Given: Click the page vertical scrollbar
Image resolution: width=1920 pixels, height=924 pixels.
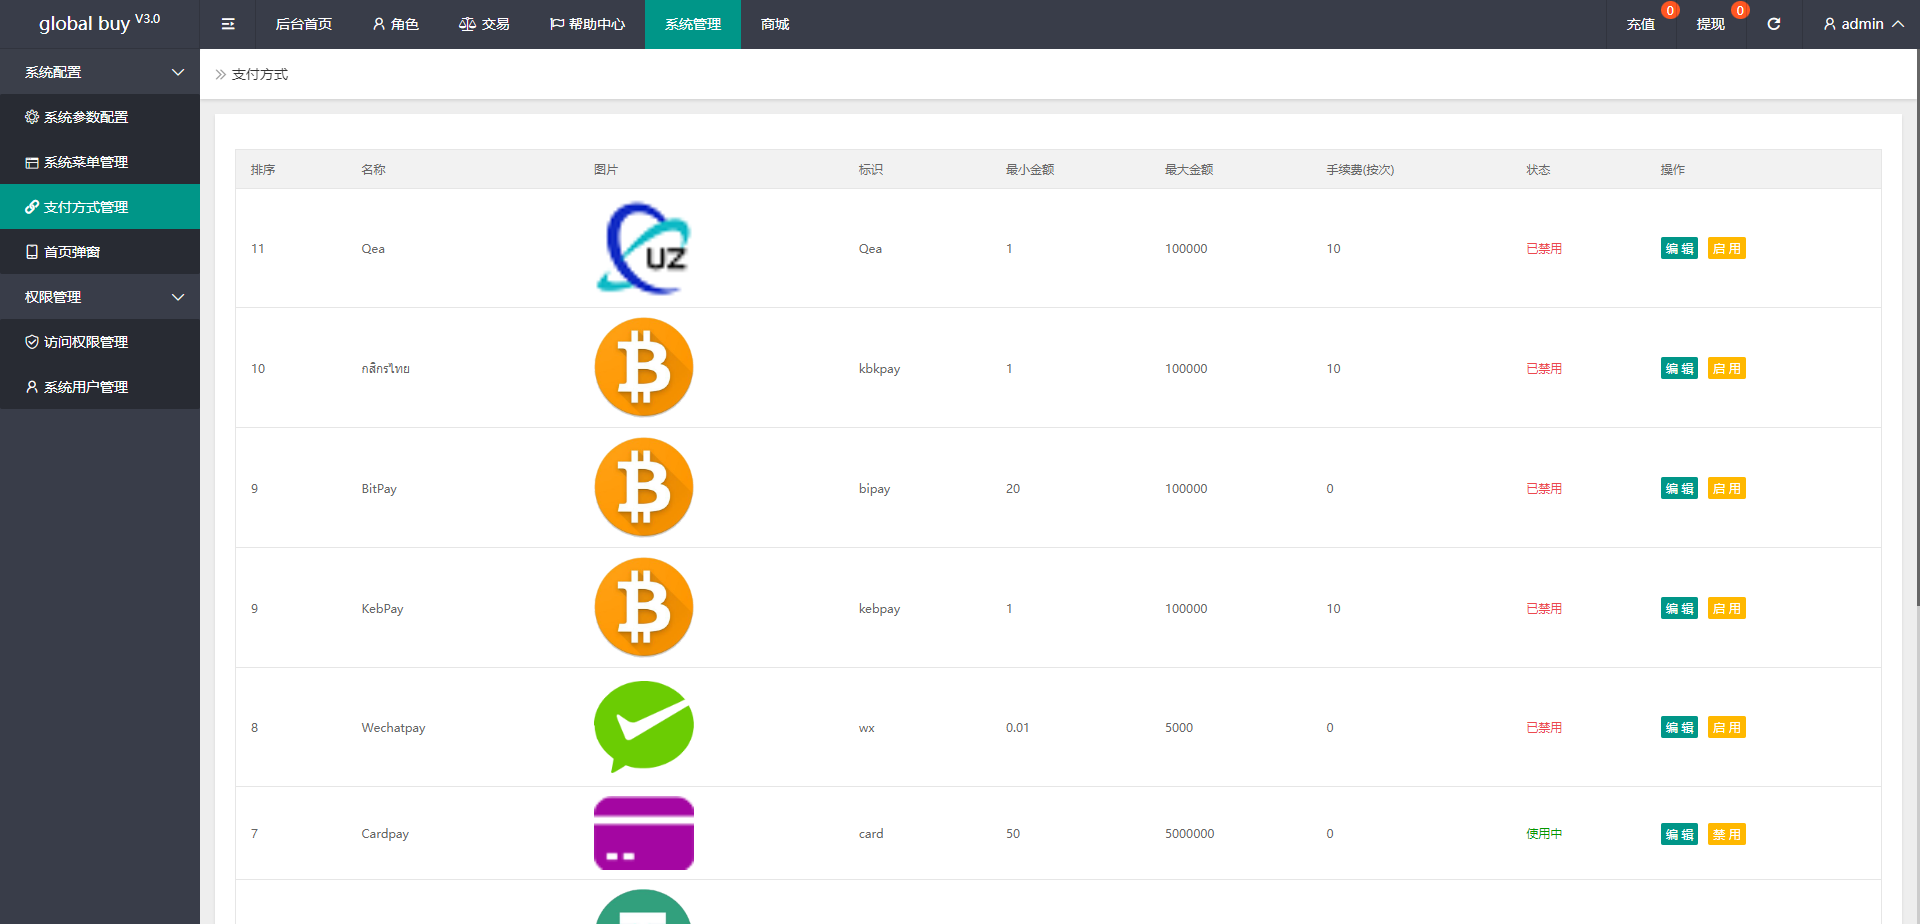Looking at the screenshot, I should click(1917, 330).
